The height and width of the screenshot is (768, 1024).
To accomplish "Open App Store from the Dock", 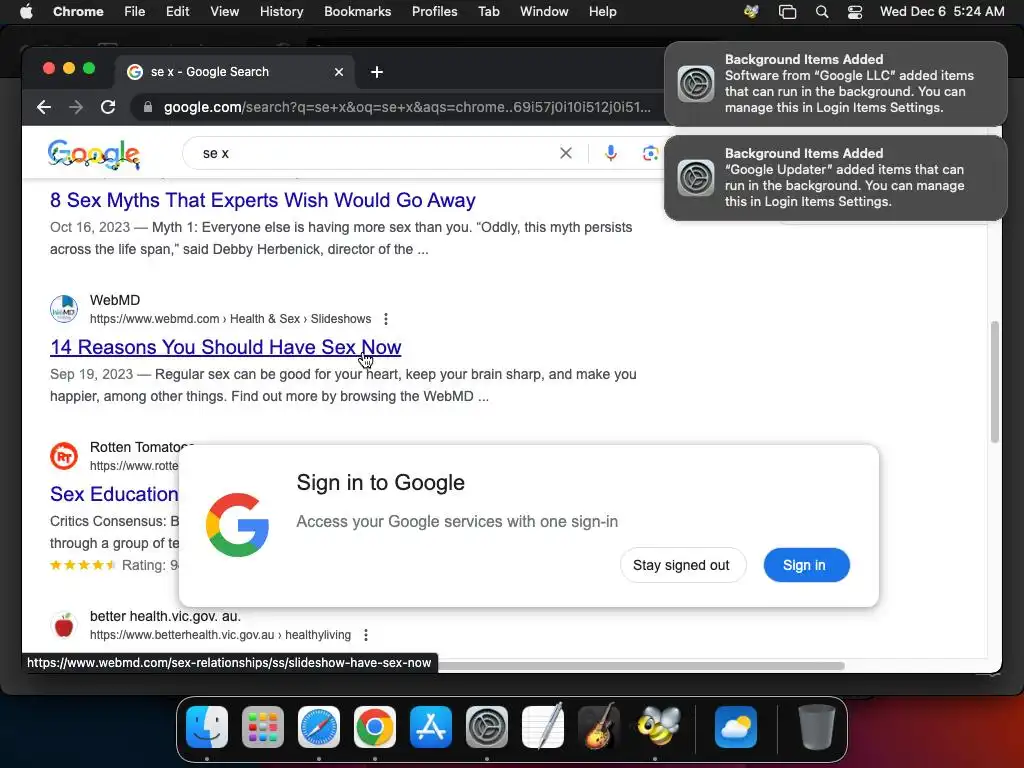I will click(431, 727).
